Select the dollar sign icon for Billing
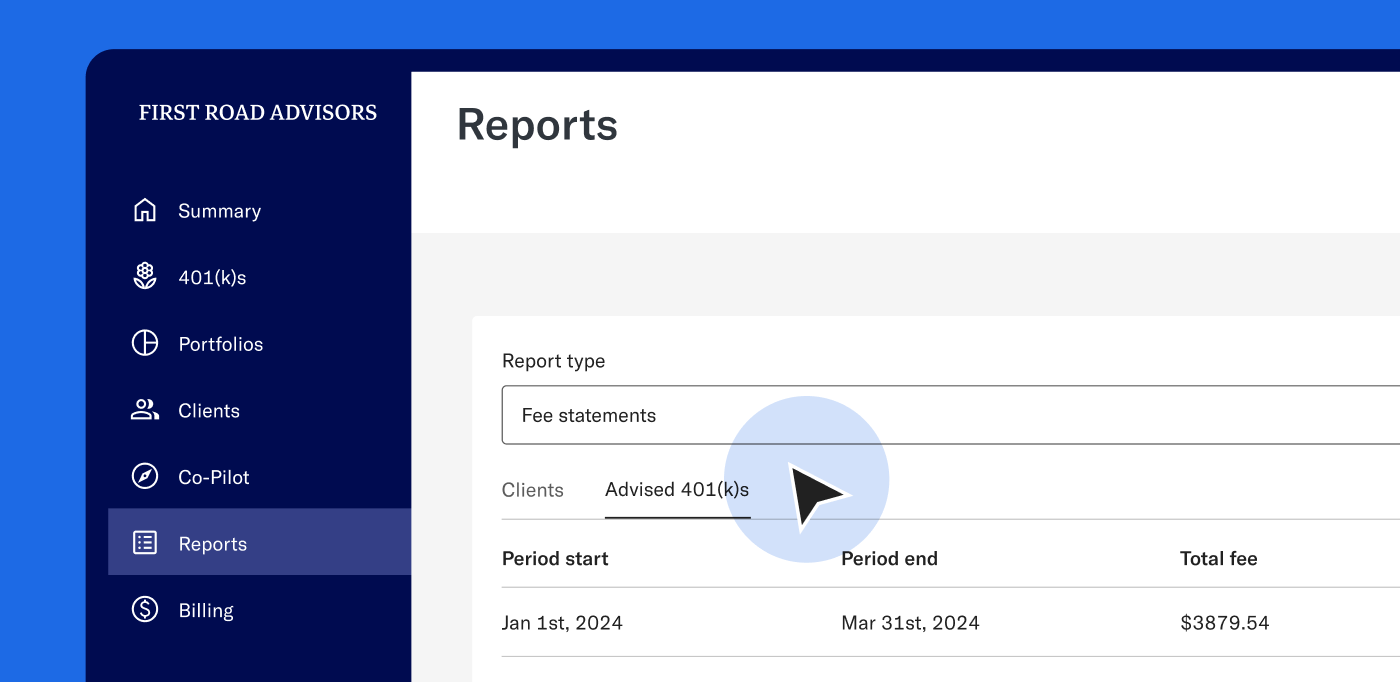The width and height of the screenshot is (1400, 682). click(x=145, y=610)
